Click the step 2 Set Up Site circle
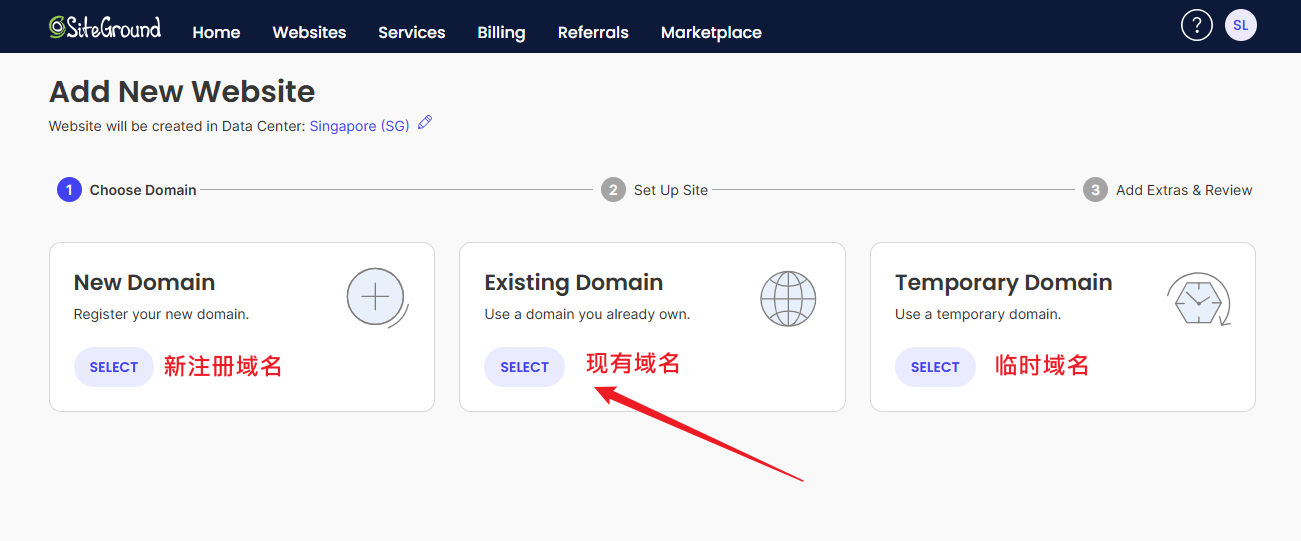 [613, 190]
